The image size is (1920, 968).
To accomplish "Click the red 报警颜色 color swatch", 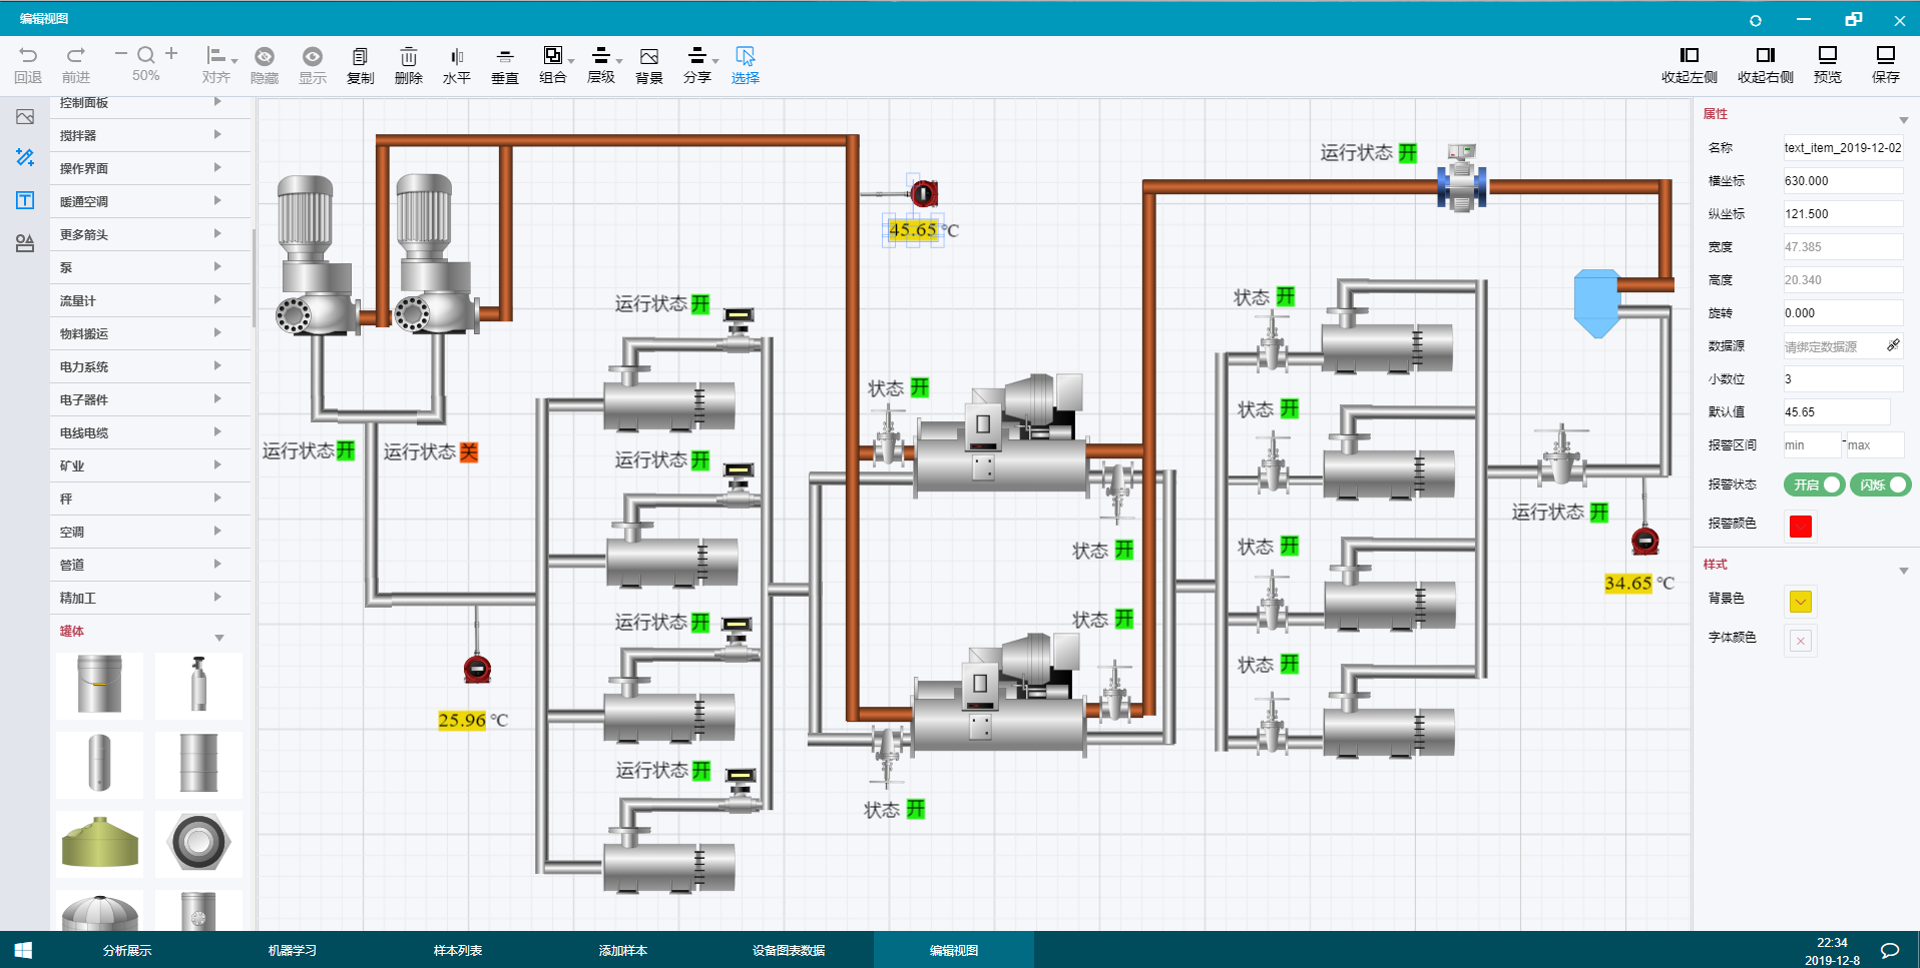I will click(x=1800, y=526).
